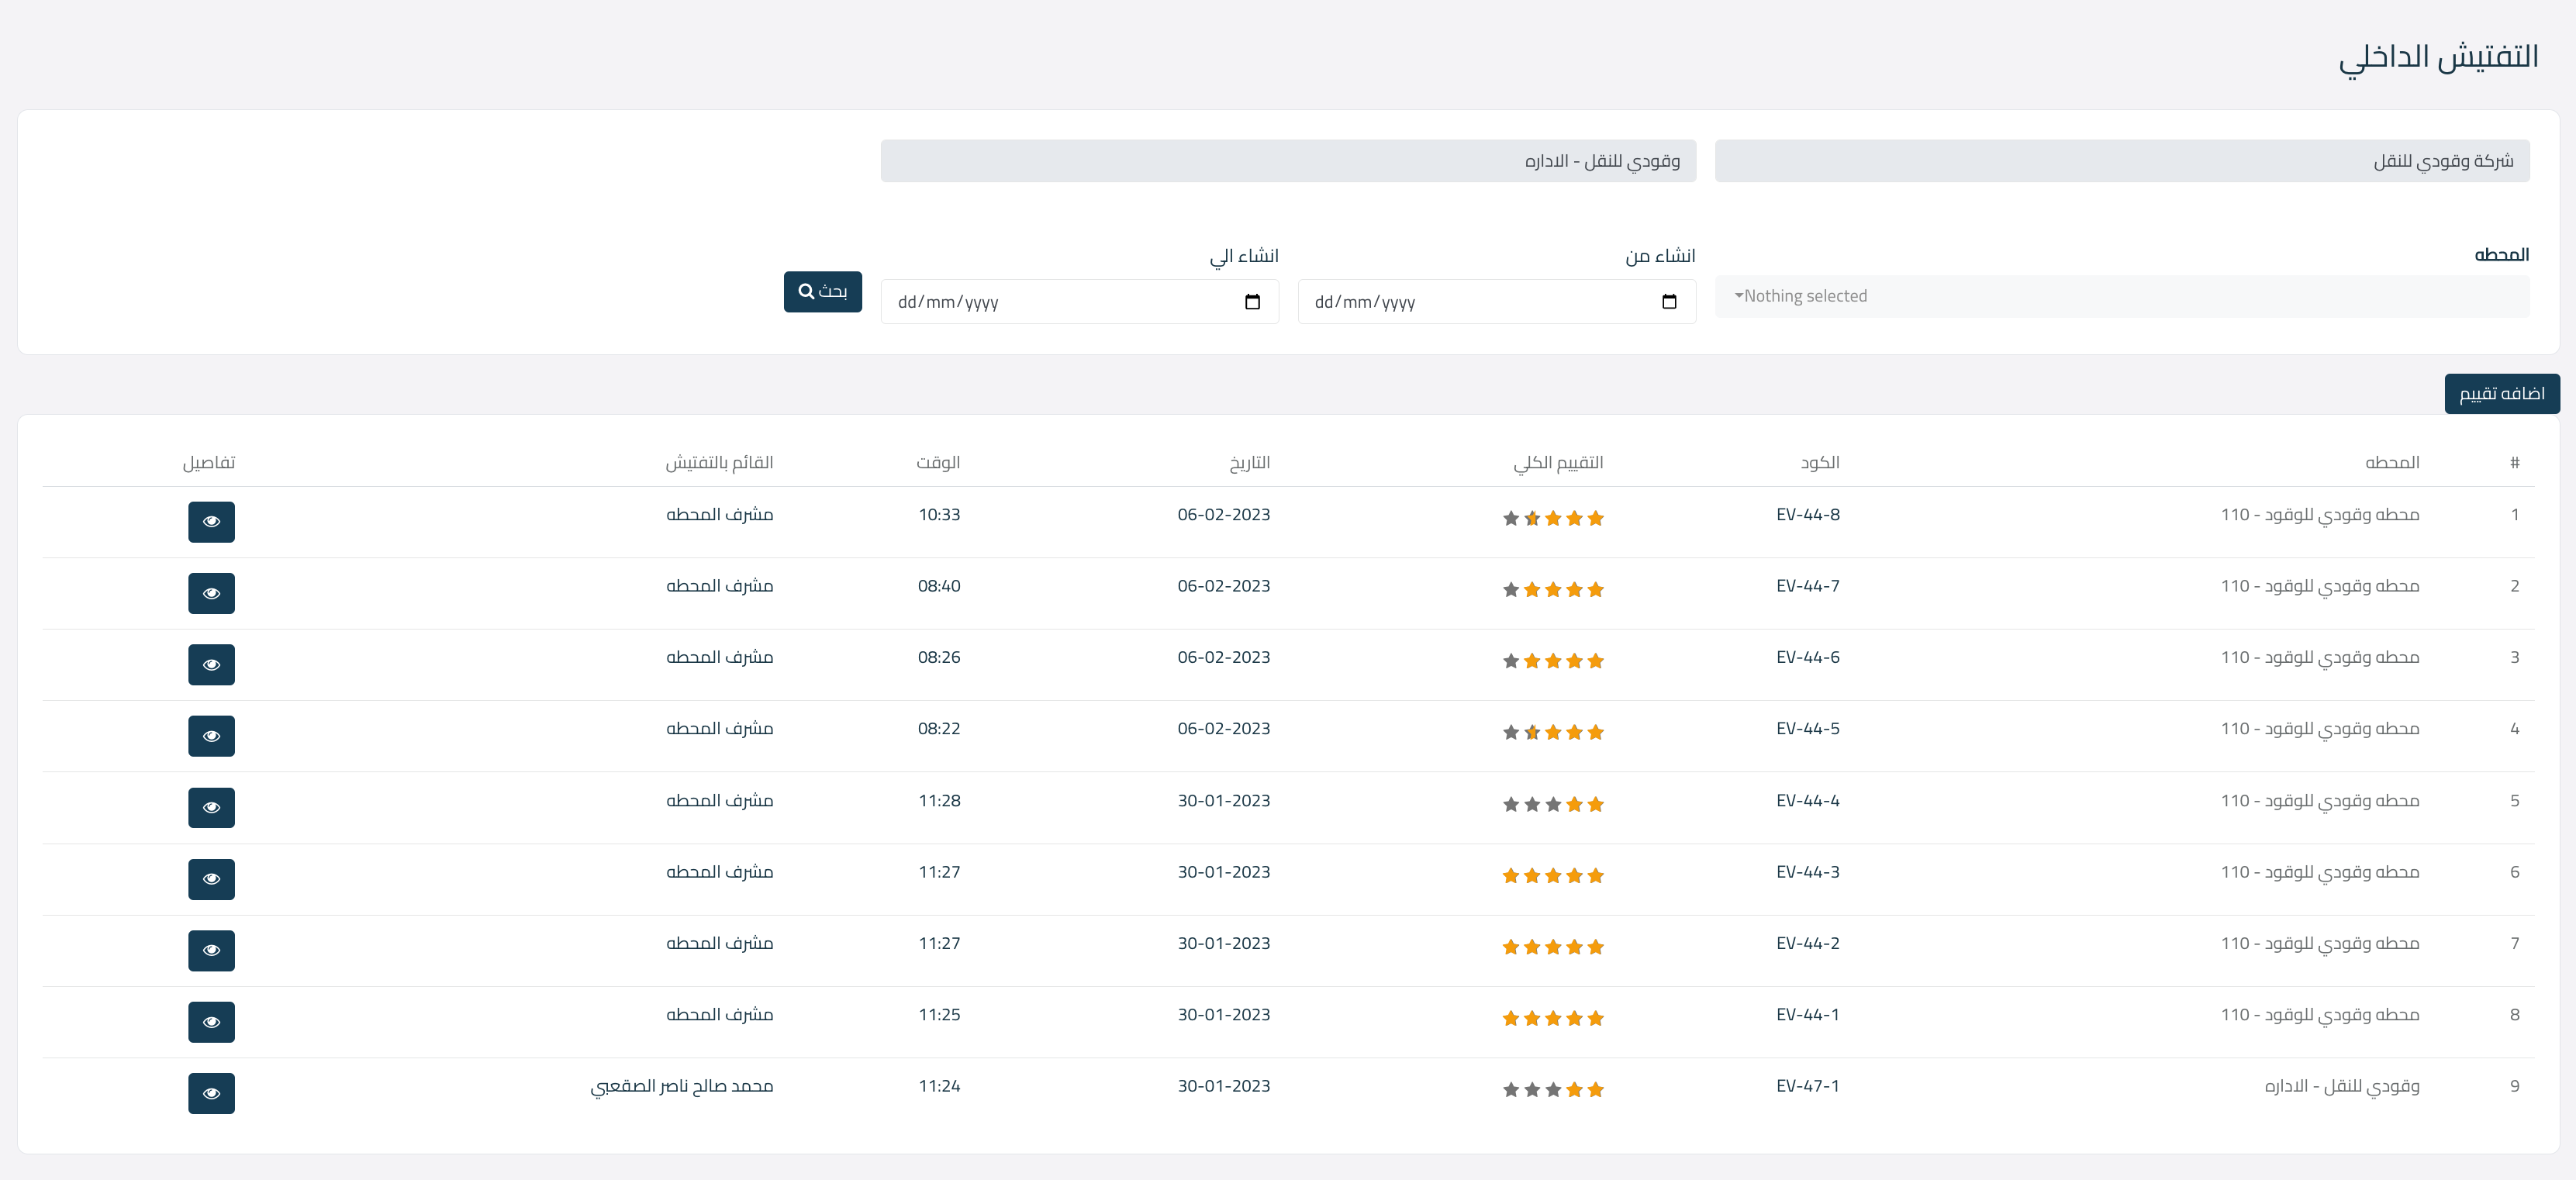
Task: Click the بحث search button
Action: 822,292
